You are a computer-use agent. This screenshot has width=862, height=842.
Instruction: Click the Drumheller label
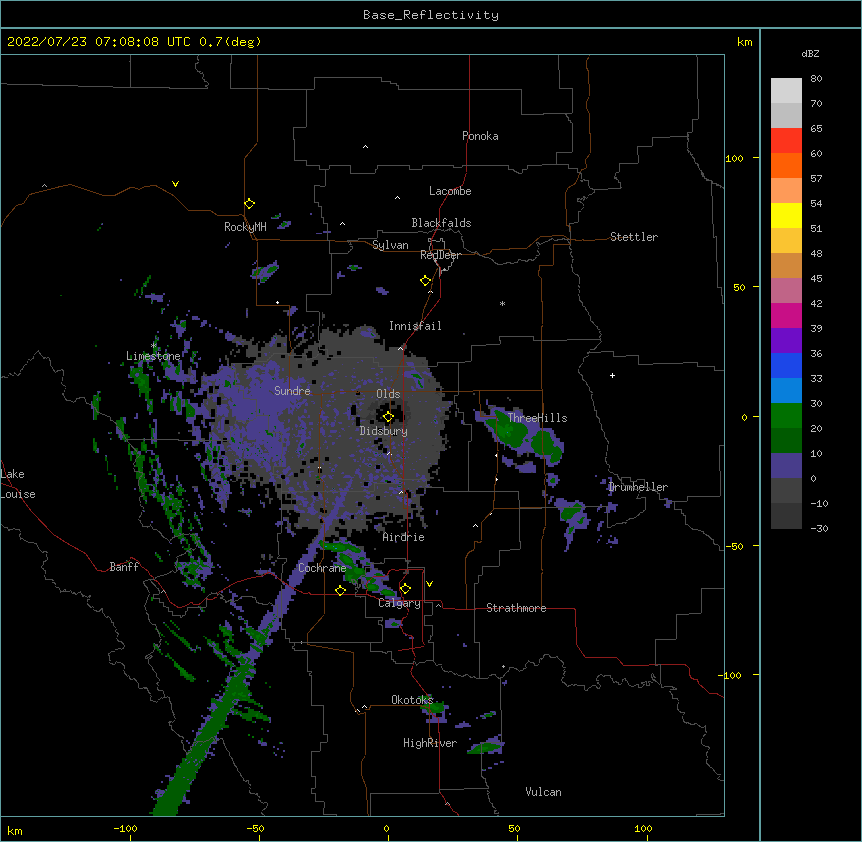coord(638,487)
